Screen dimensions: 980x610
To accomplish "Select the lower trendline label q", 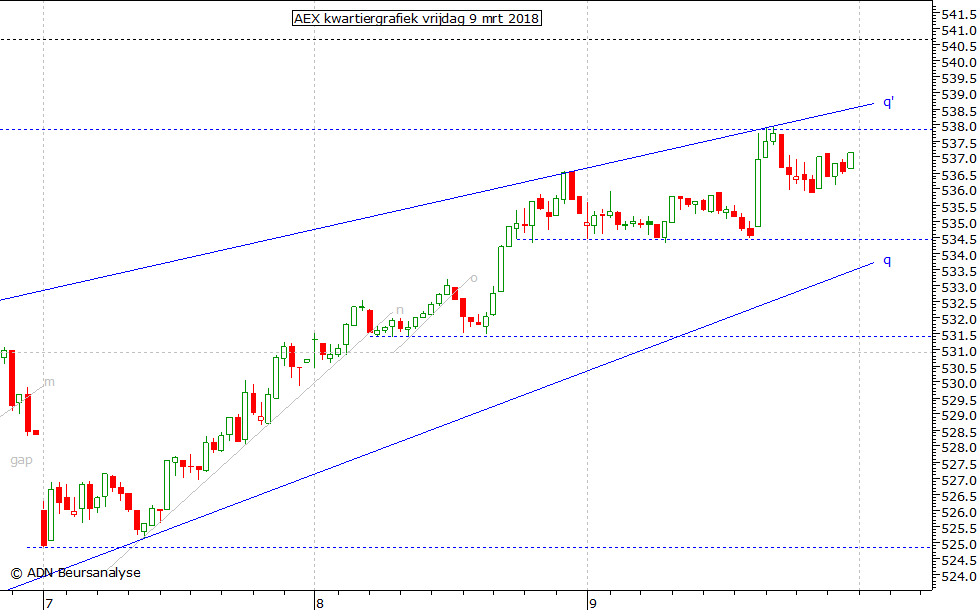I will pos(887,261).
